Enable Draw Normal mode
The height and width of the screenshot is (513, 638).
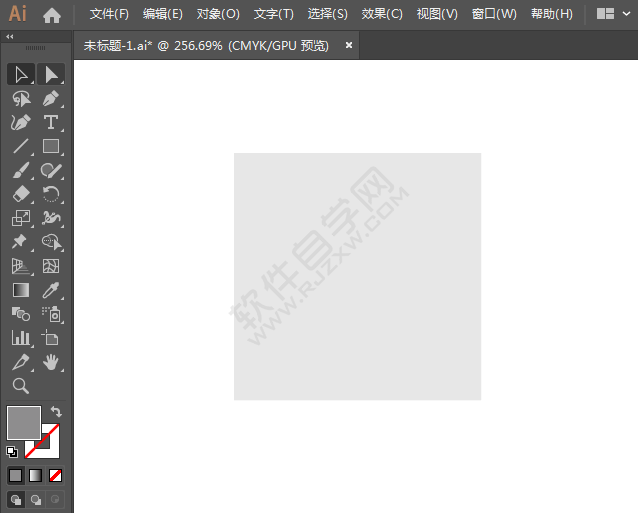coord(16,499)
